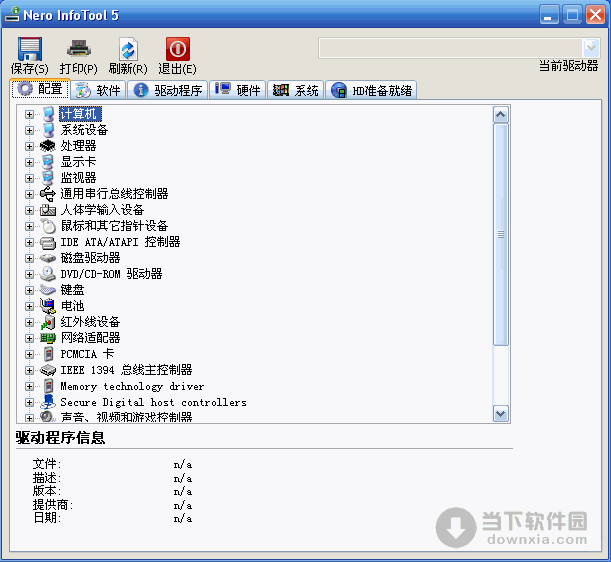611x562 pixels.
Task: Expand the 计算机 tree node
Action: 29,114
